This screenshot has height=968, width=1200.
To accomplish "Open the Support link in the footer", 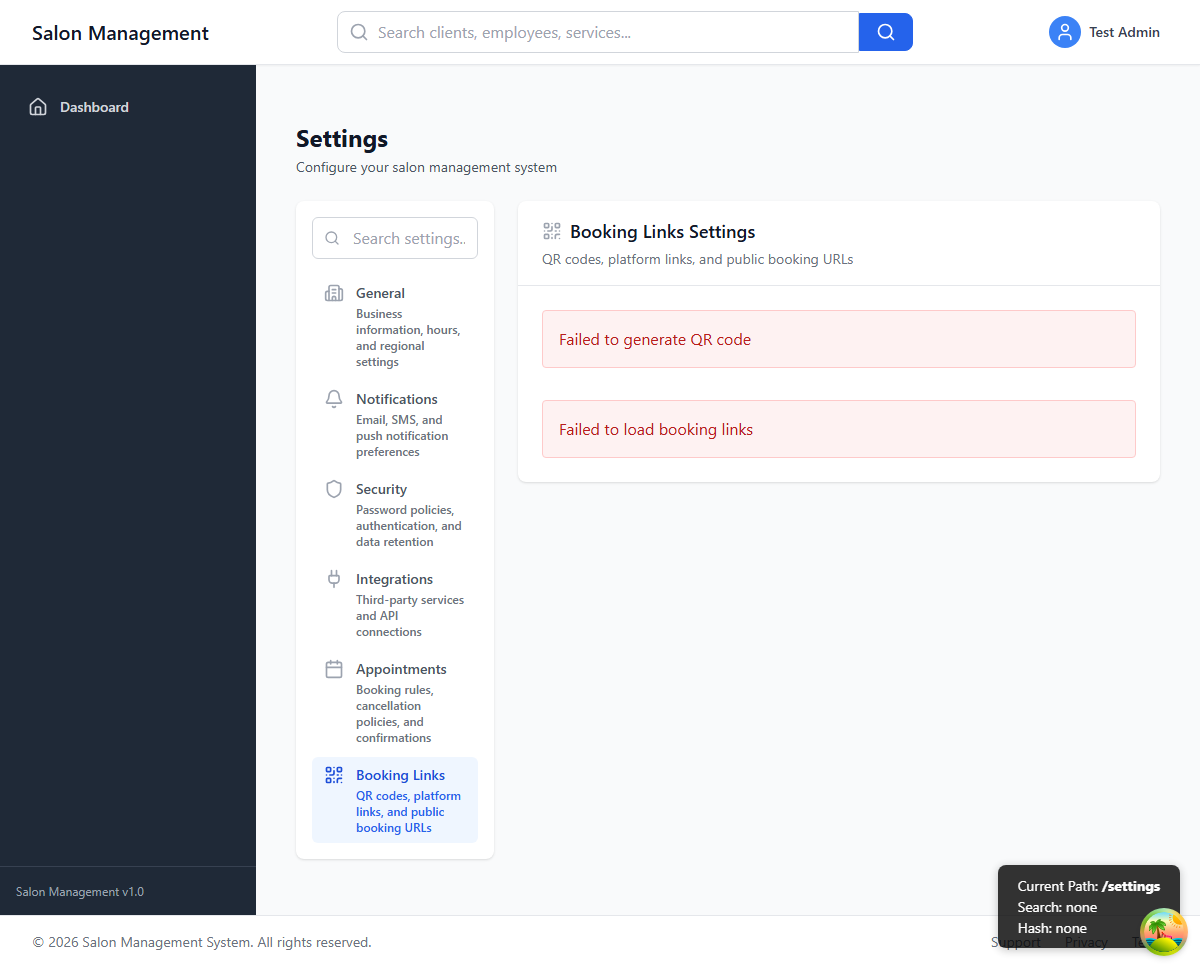I will 1015,941.
